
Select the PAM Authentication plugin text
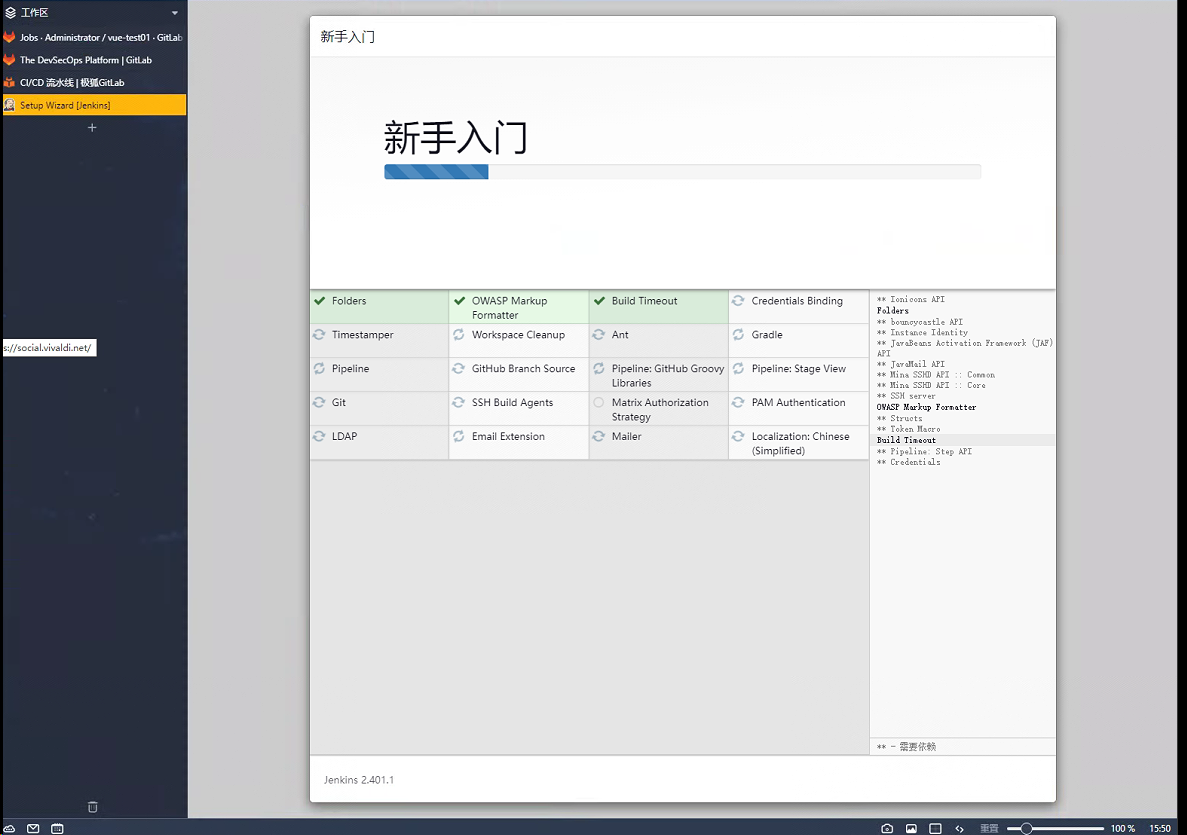click(799, 403)
